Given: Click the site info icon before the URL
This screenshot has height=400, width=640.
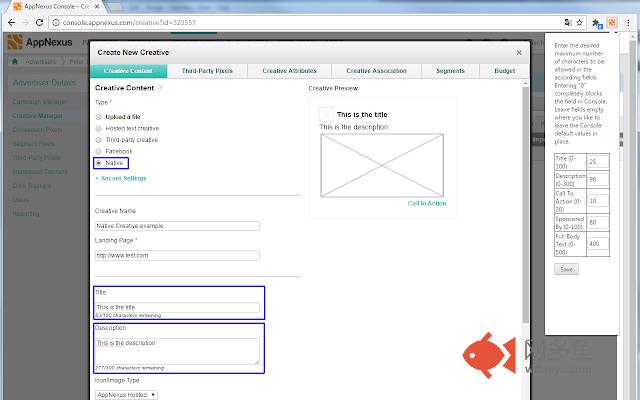Looking at the screenshot, I should [56, 22].
